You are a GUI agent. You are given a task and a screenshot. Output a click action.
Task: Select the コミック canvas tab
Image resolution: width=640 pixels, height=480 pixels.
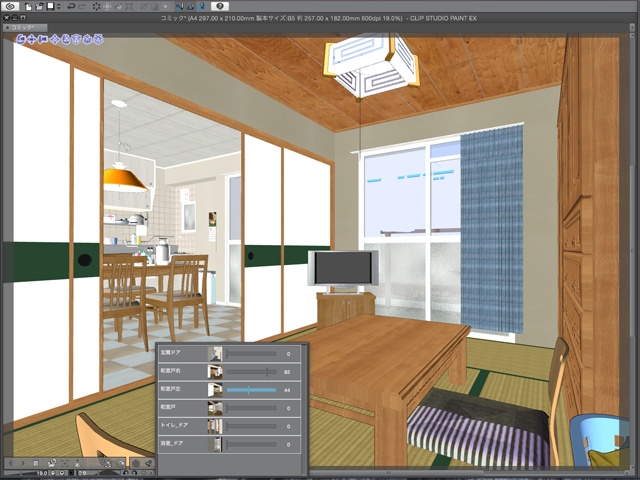click(x=25, y=28)
